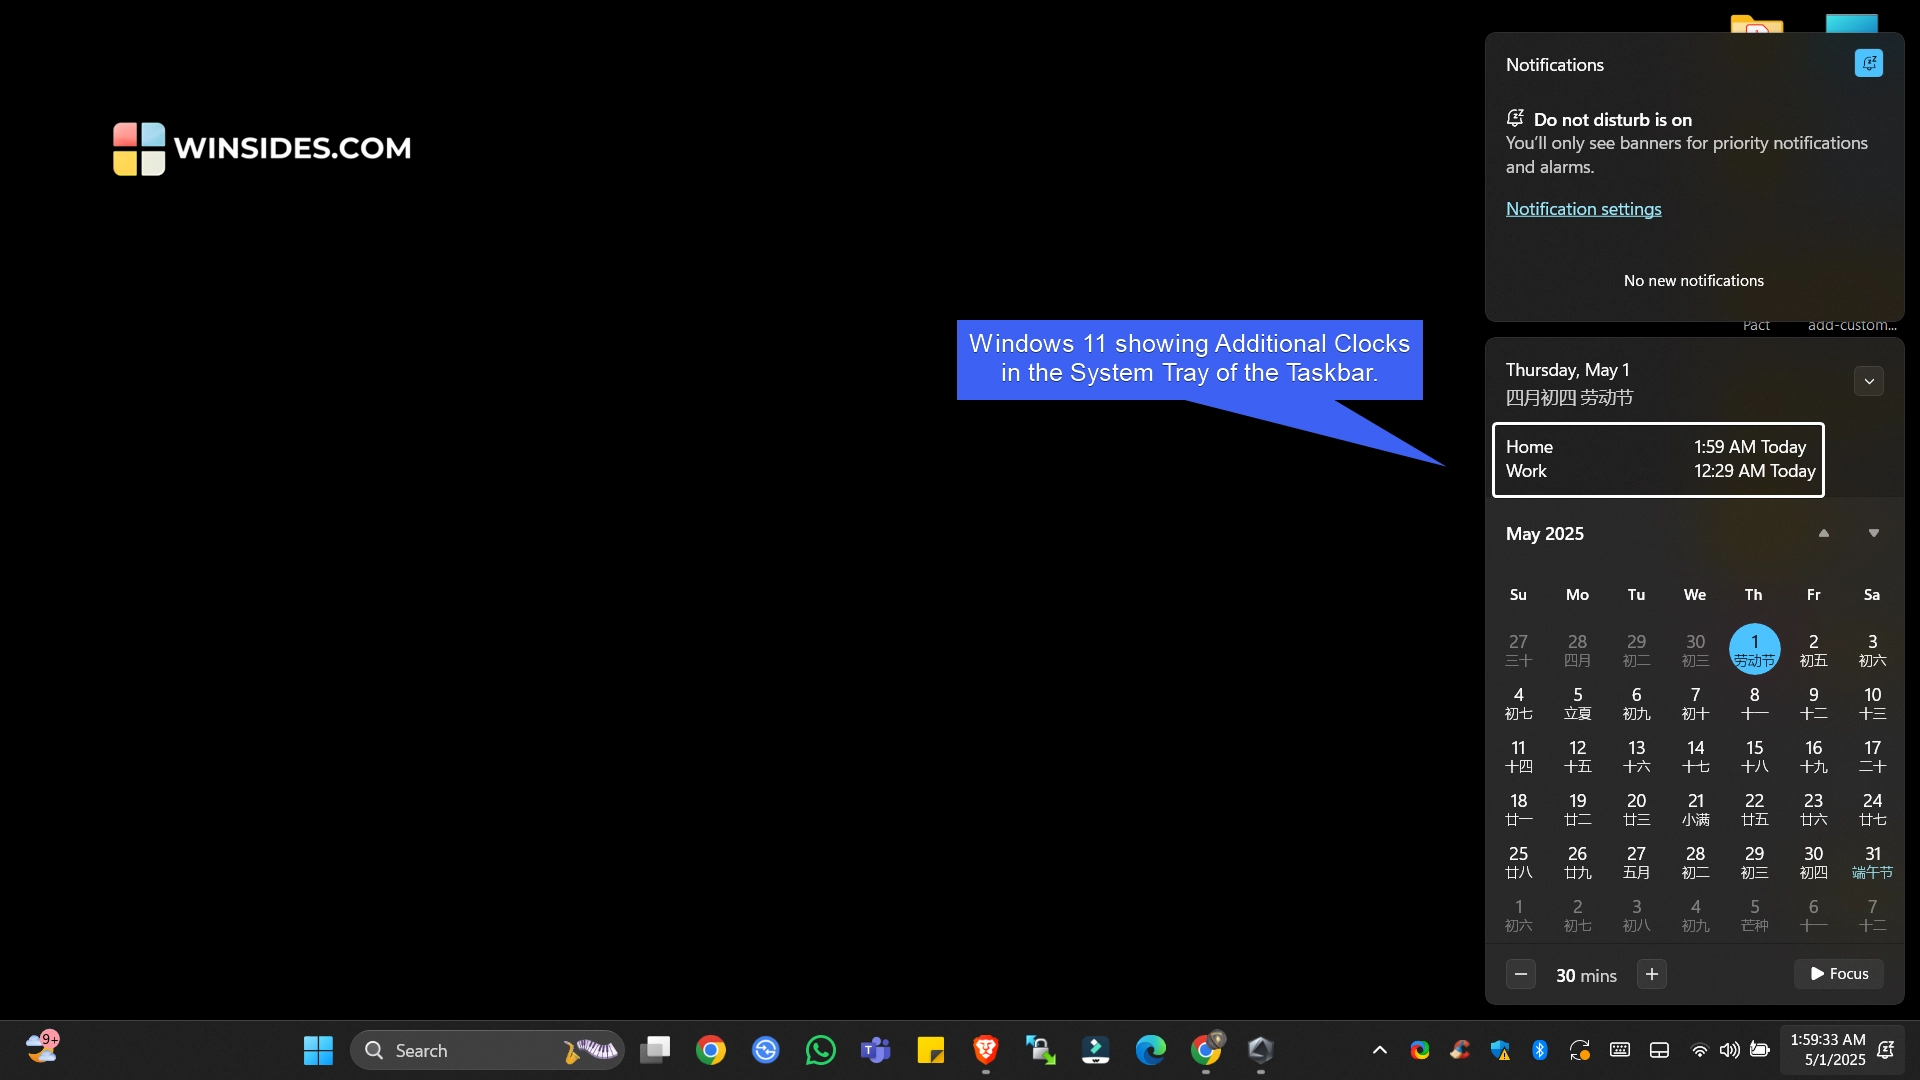This screenshot has height=1080, width=1920.
Task: Open Bluetooth settings from the system tray
Action: (1541, 1050)
